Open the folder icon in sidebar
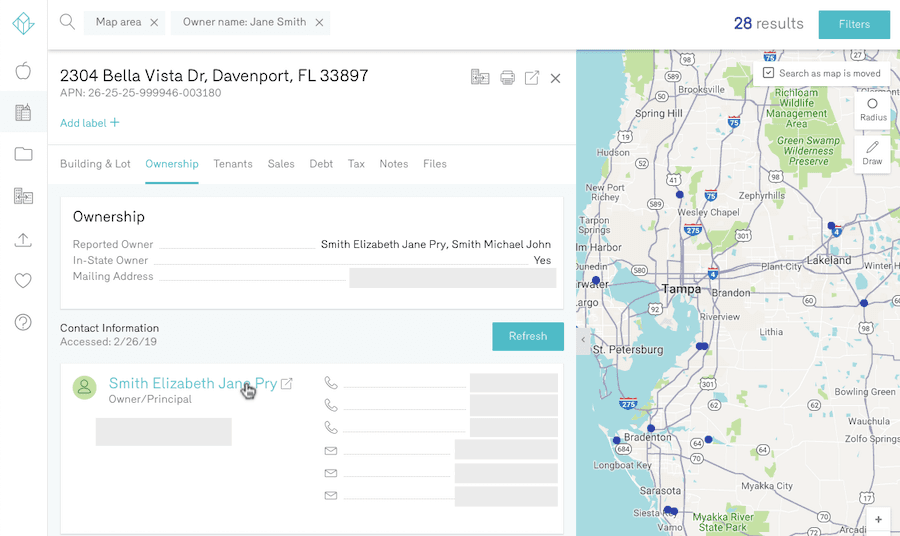Image resolution: width=900 pixels, height=536 pixels. click(23, 154)
